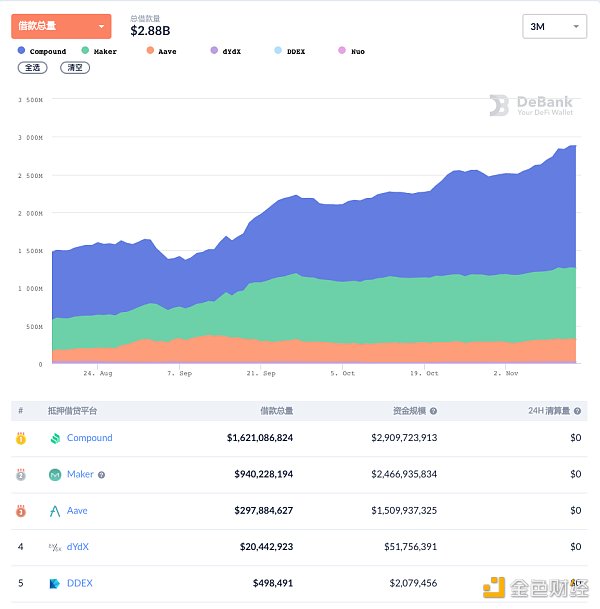Click the 全选 select-all button
The image size is (600, 609).
click(x=33, y=68)
